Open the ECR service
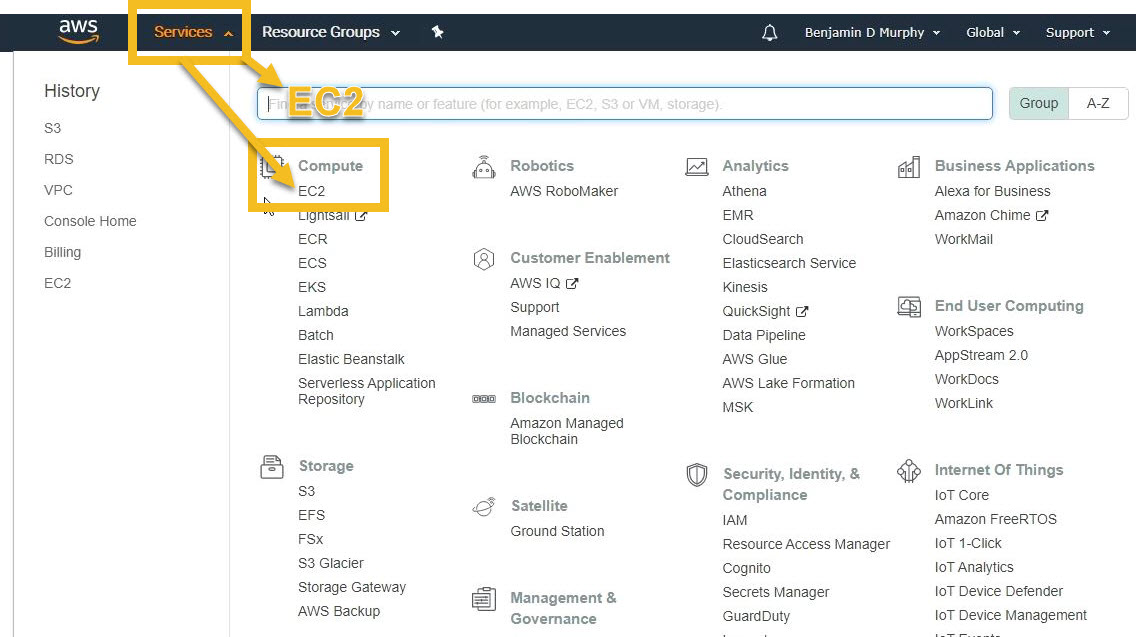This screenshot has height=637, width=1136. click(312, 239)
